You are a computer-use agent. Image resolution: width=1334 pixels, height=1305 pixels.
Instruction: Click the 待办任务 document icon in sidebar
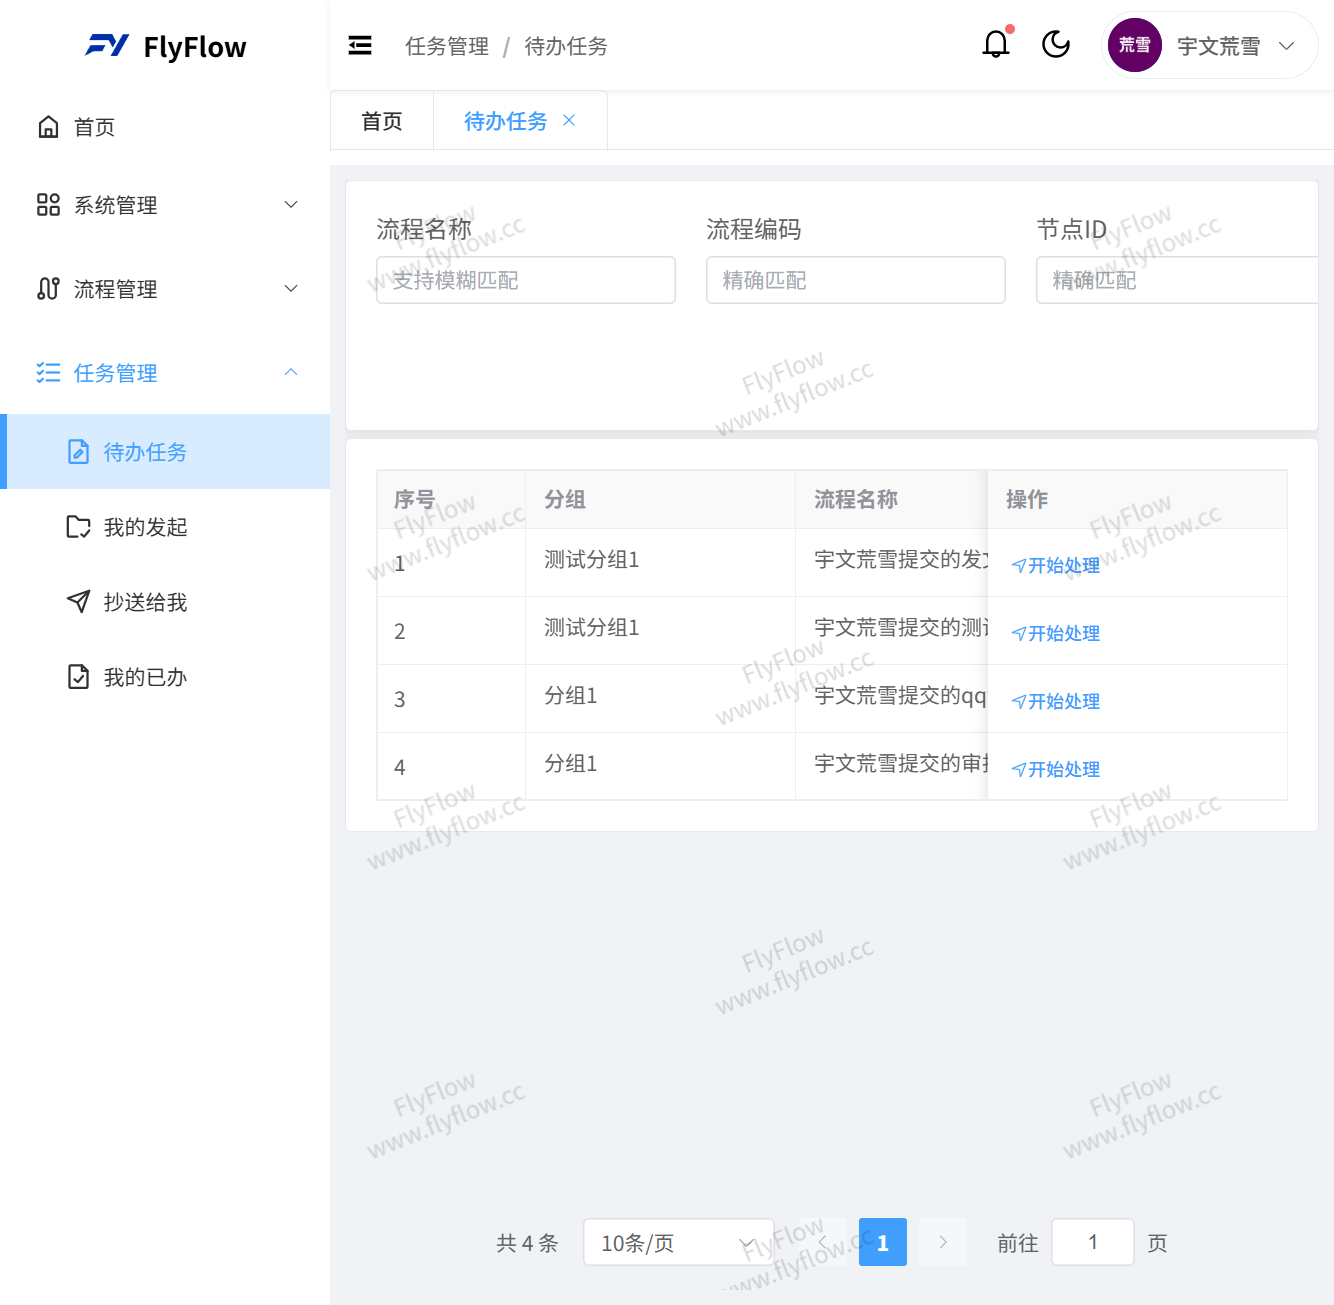78,452
